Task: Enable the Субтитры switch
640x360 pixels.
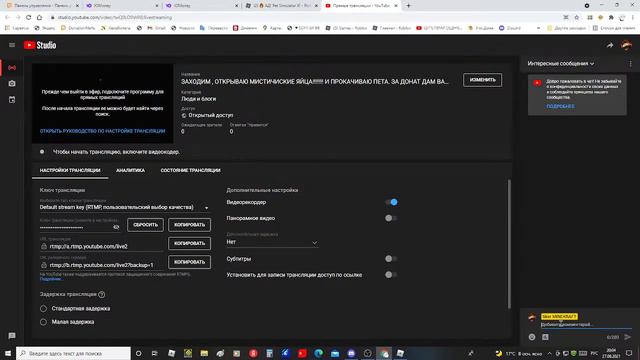Action: pyautogui.click(x=391, y=259)
